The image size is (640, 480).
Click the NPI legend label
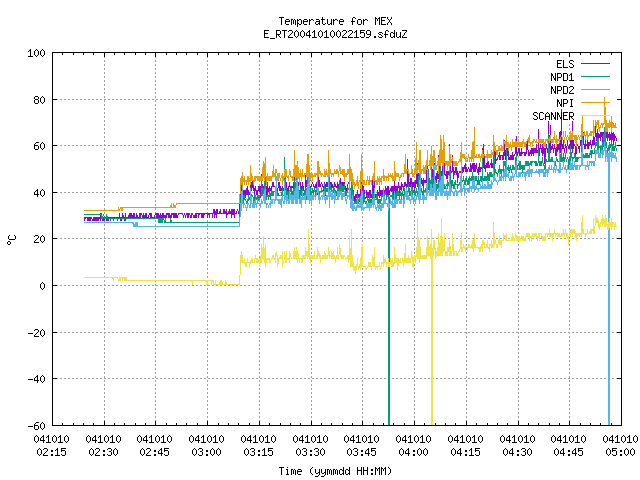coord(565,103)
